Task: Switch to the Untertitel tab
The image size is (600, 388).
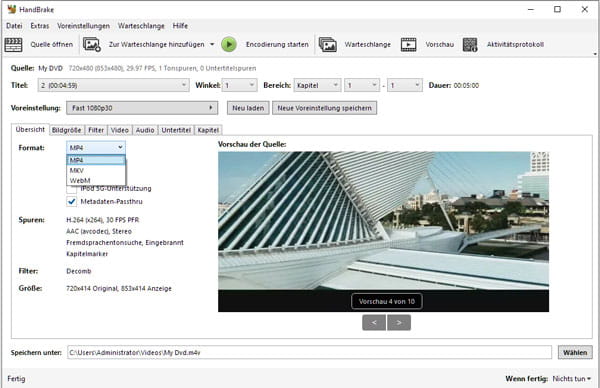Action: (176, 130)
